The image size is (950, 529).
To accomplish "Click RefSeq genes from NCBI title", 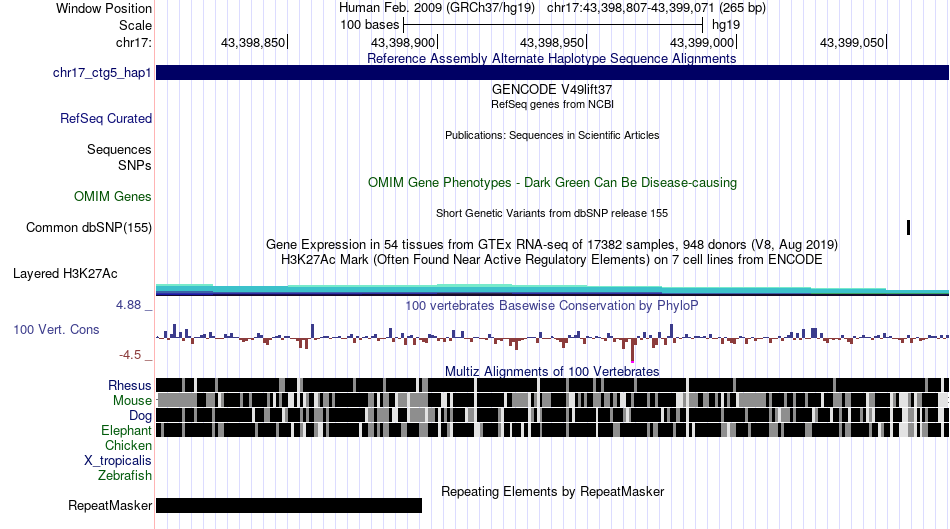I will (x=552, y=104).
